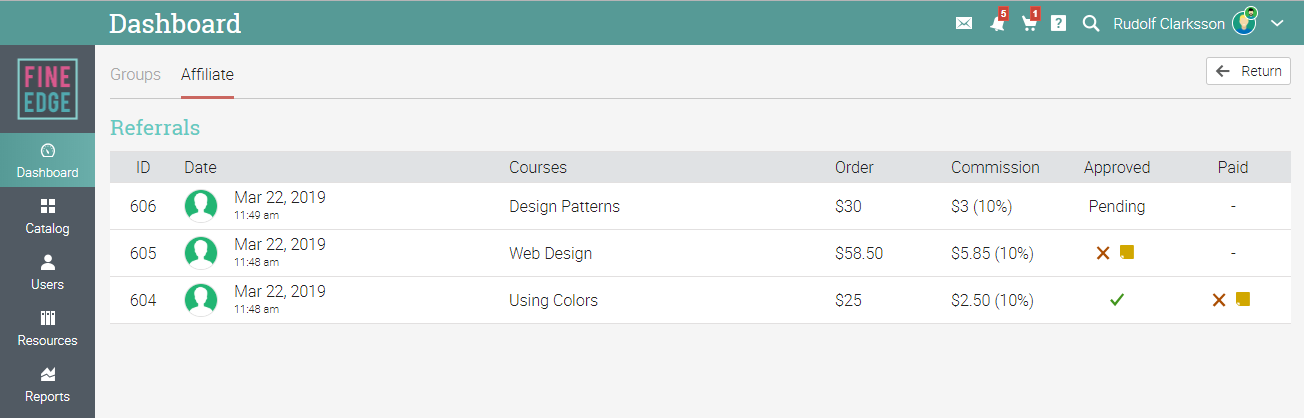Select Dashboard in the sidebar
This screenshot has height=418, width=1304.
pos(47,160)
